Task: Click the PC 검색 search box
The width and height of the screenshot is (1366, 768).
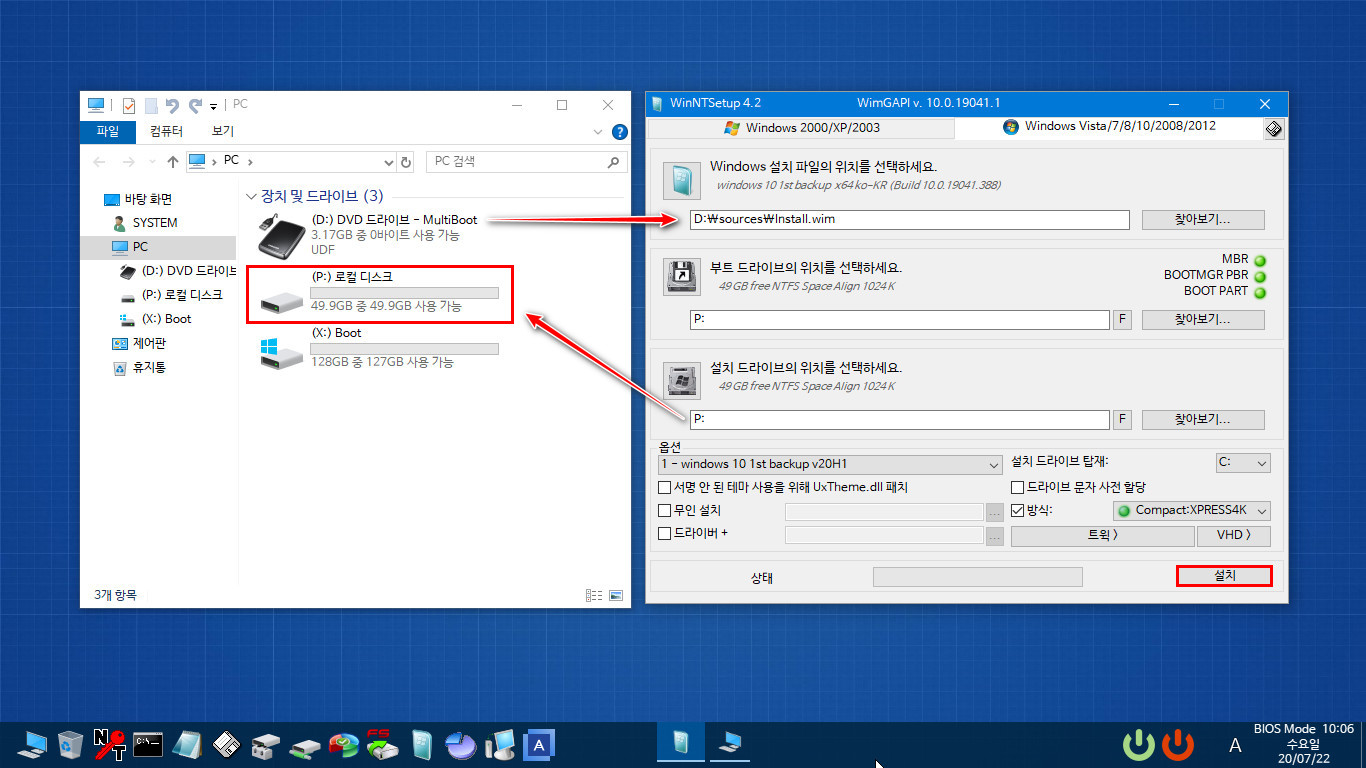Action: [527, 161]
